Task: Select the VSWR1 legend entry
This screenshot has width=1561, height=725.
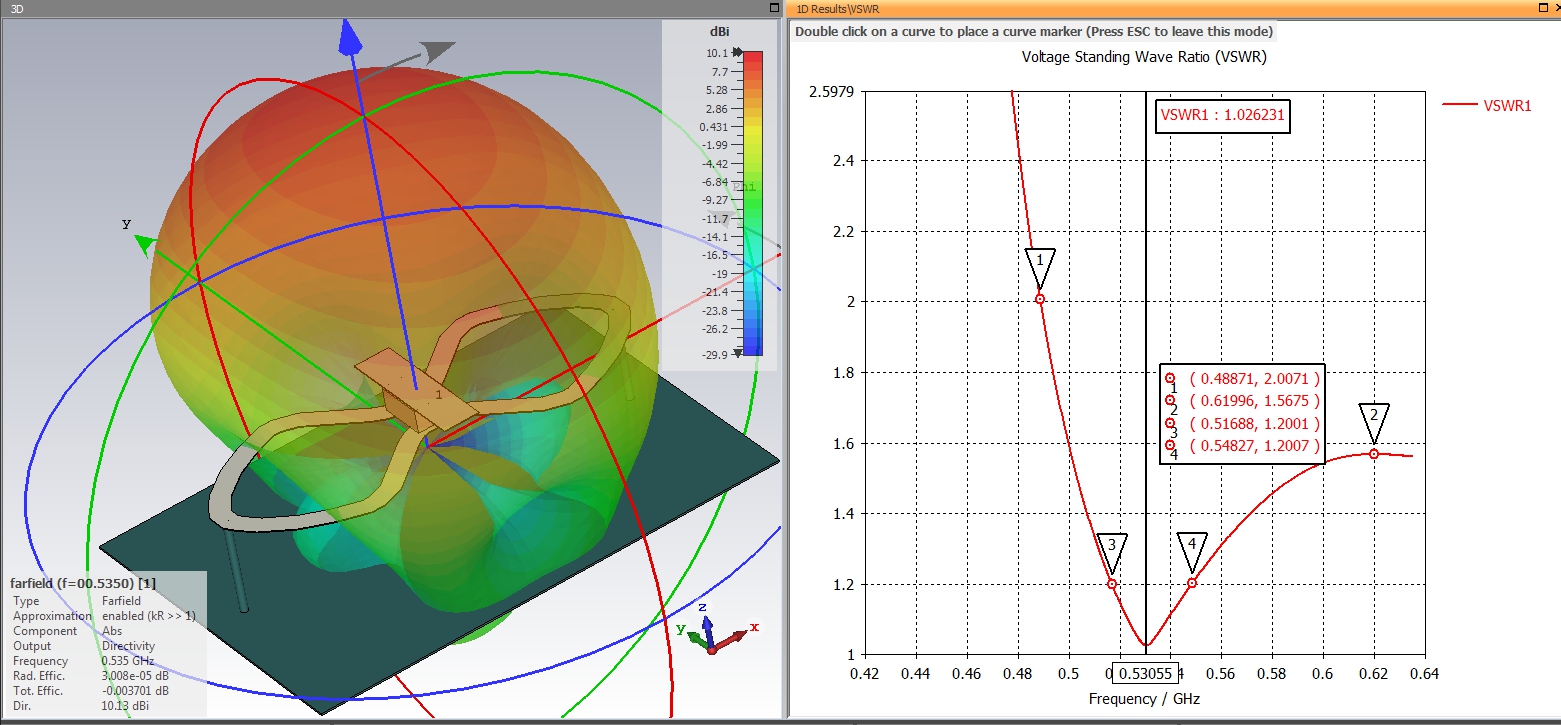Action: coord(1485,105)
